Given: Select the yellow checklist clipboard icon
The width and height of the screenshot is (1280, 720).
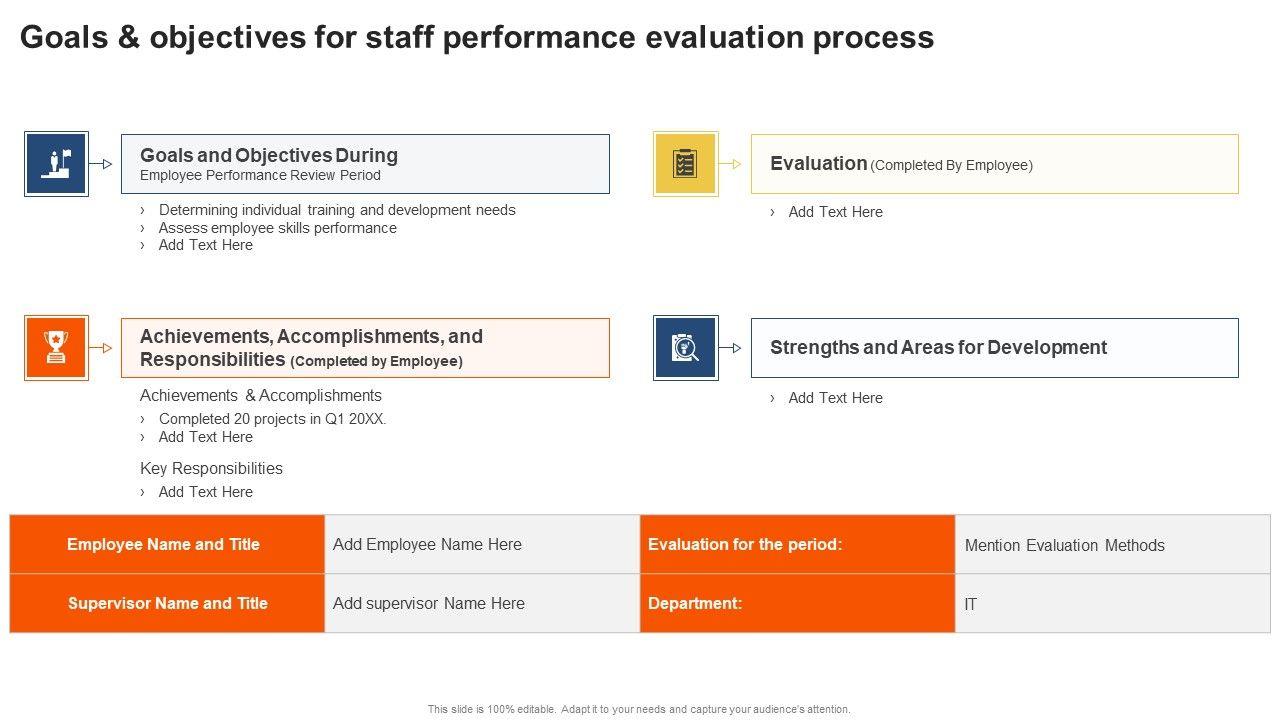Looking at the screenshot, I should tap(685, 164).
